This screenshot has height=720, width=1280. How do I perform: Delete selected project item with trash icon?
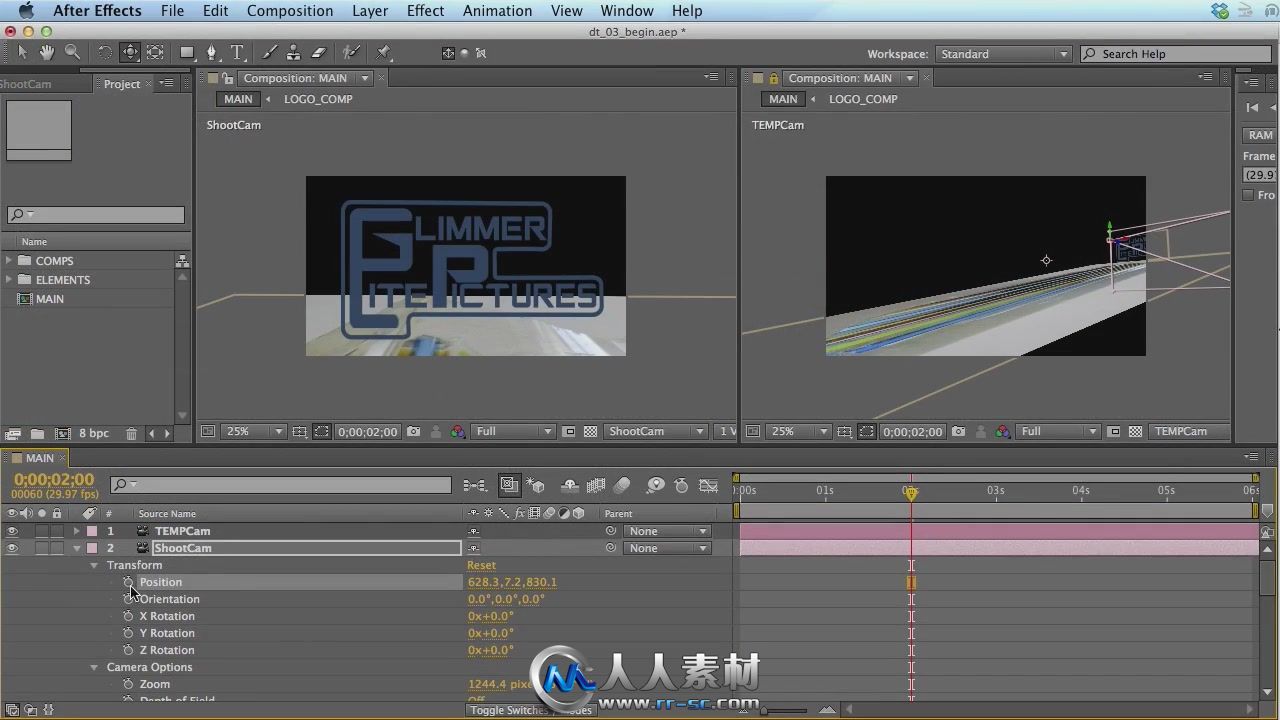click(131, 434)
